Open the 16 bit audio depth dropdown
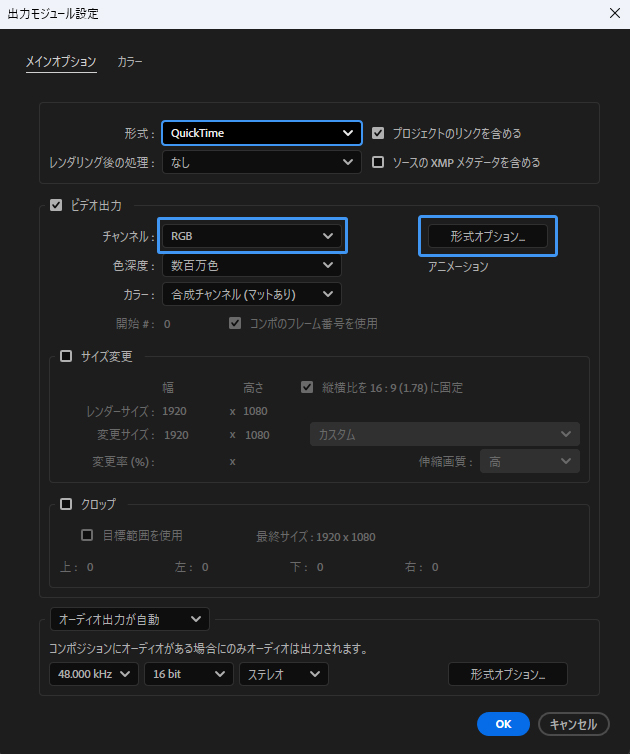Viewport: 630px width, 754px height. click(188, 675)
